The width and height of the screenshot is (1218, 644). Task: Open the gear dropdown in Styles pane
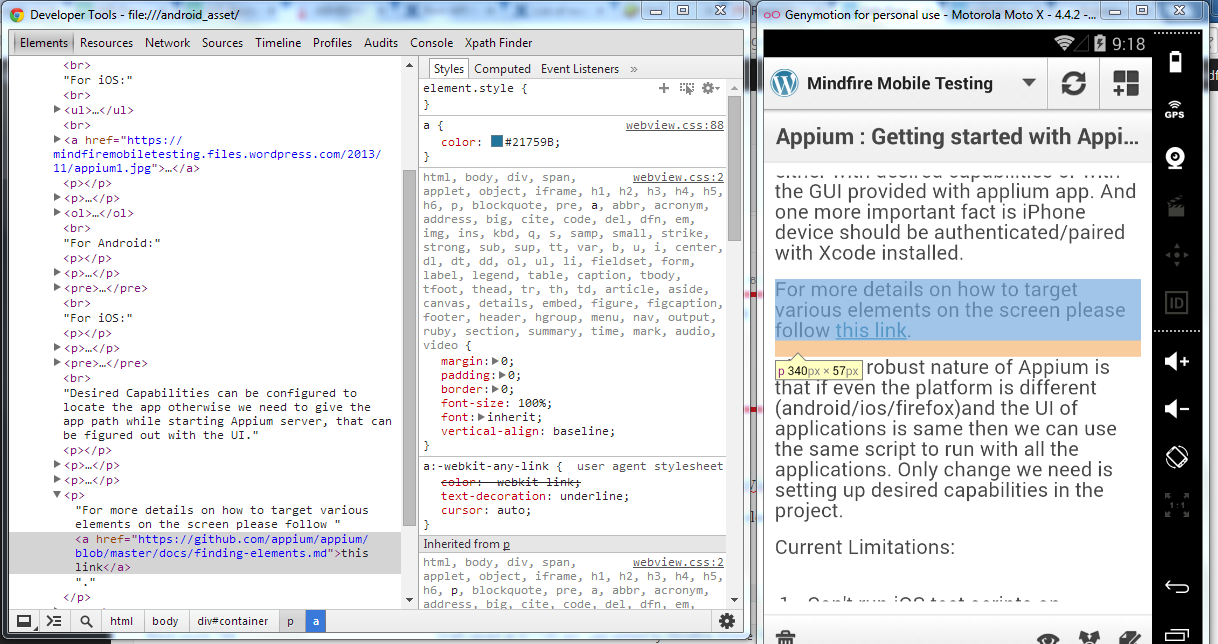[710, 88]
